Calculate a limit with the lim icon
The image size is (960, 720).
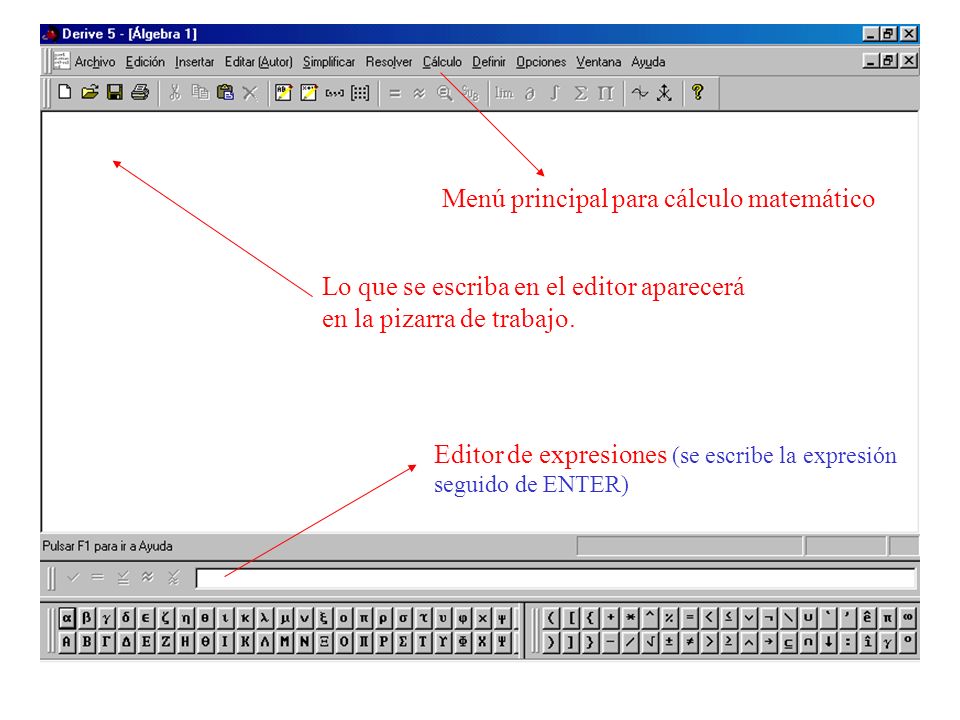click(x=504, y=93)
